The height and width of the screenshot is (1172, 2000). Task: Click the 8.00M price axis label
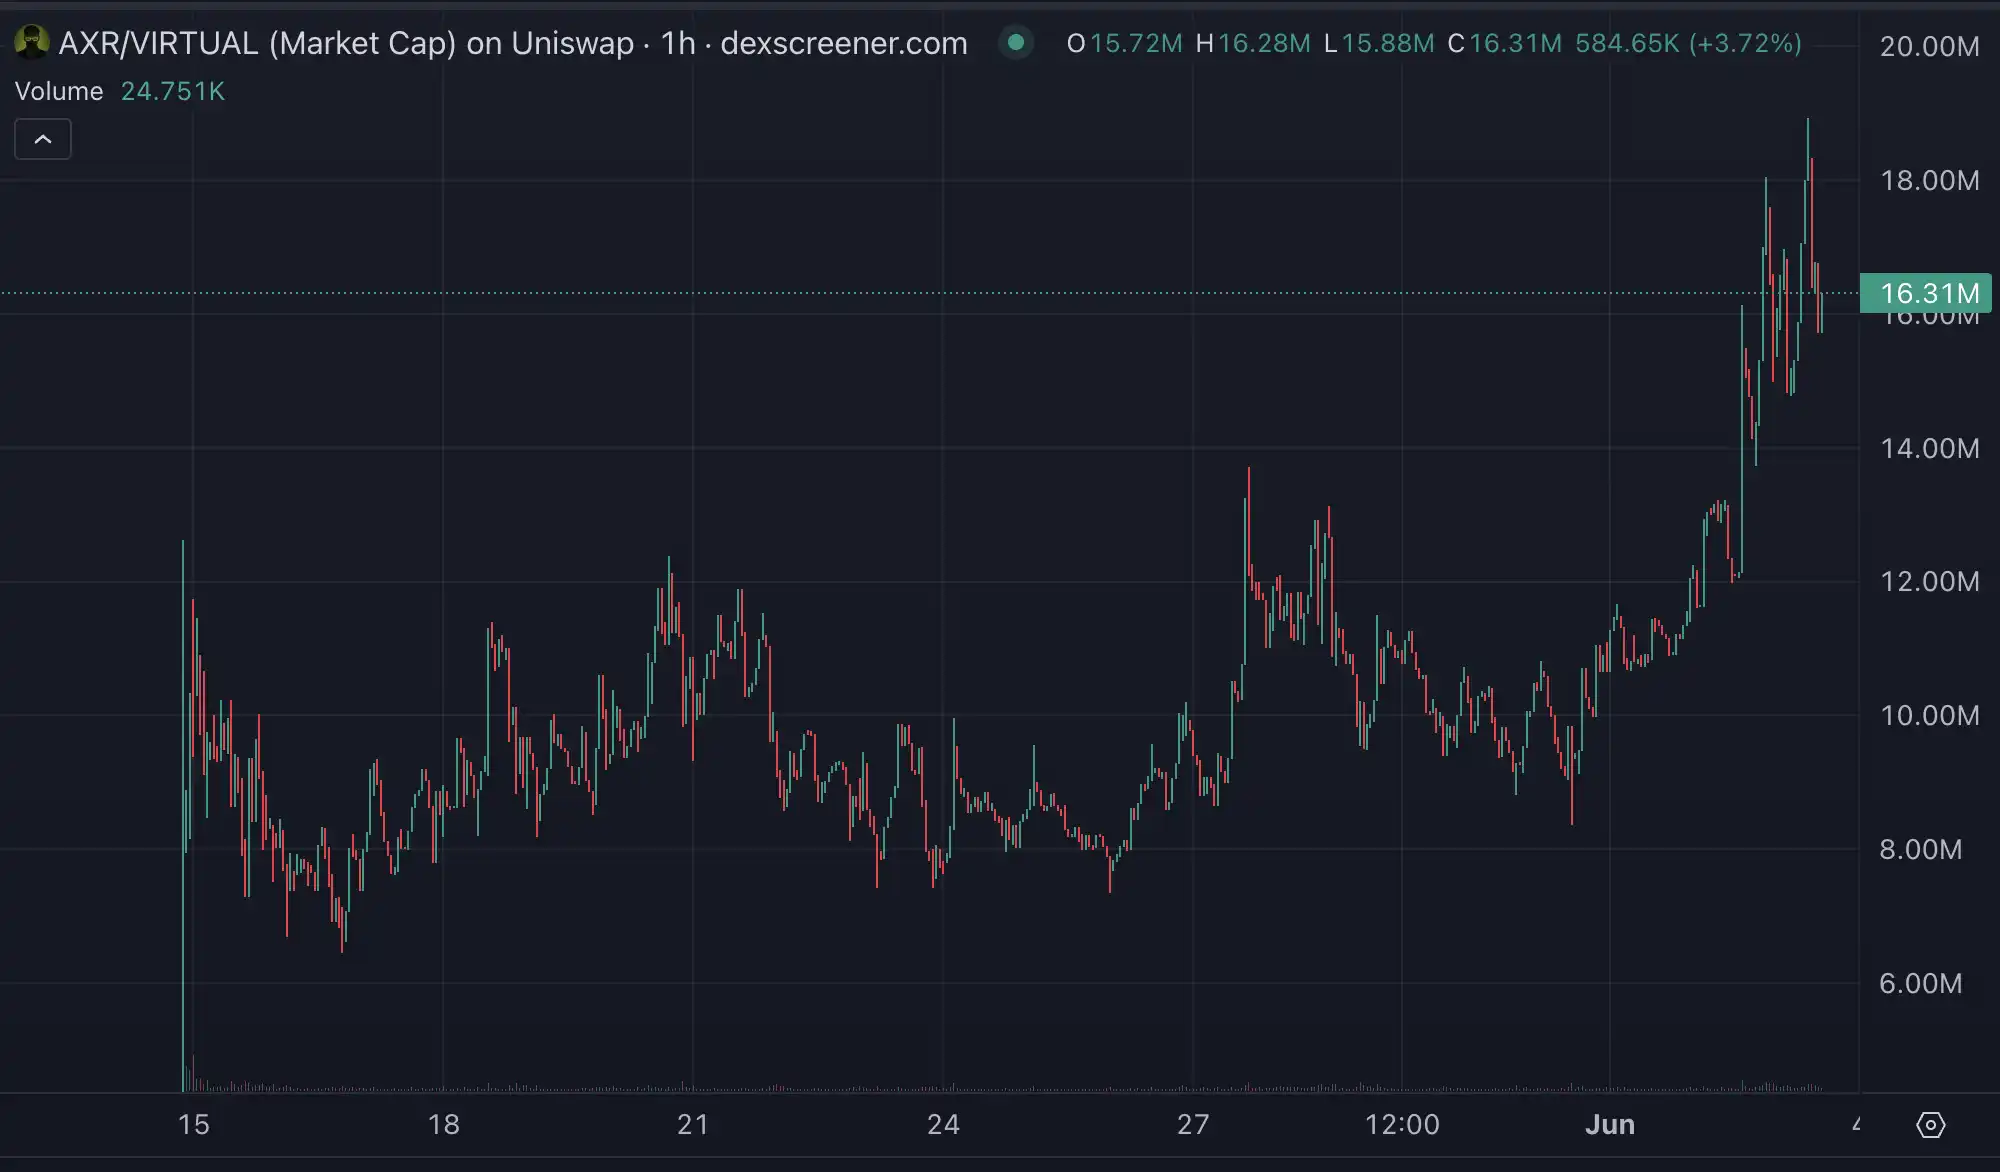point(1920,849)
